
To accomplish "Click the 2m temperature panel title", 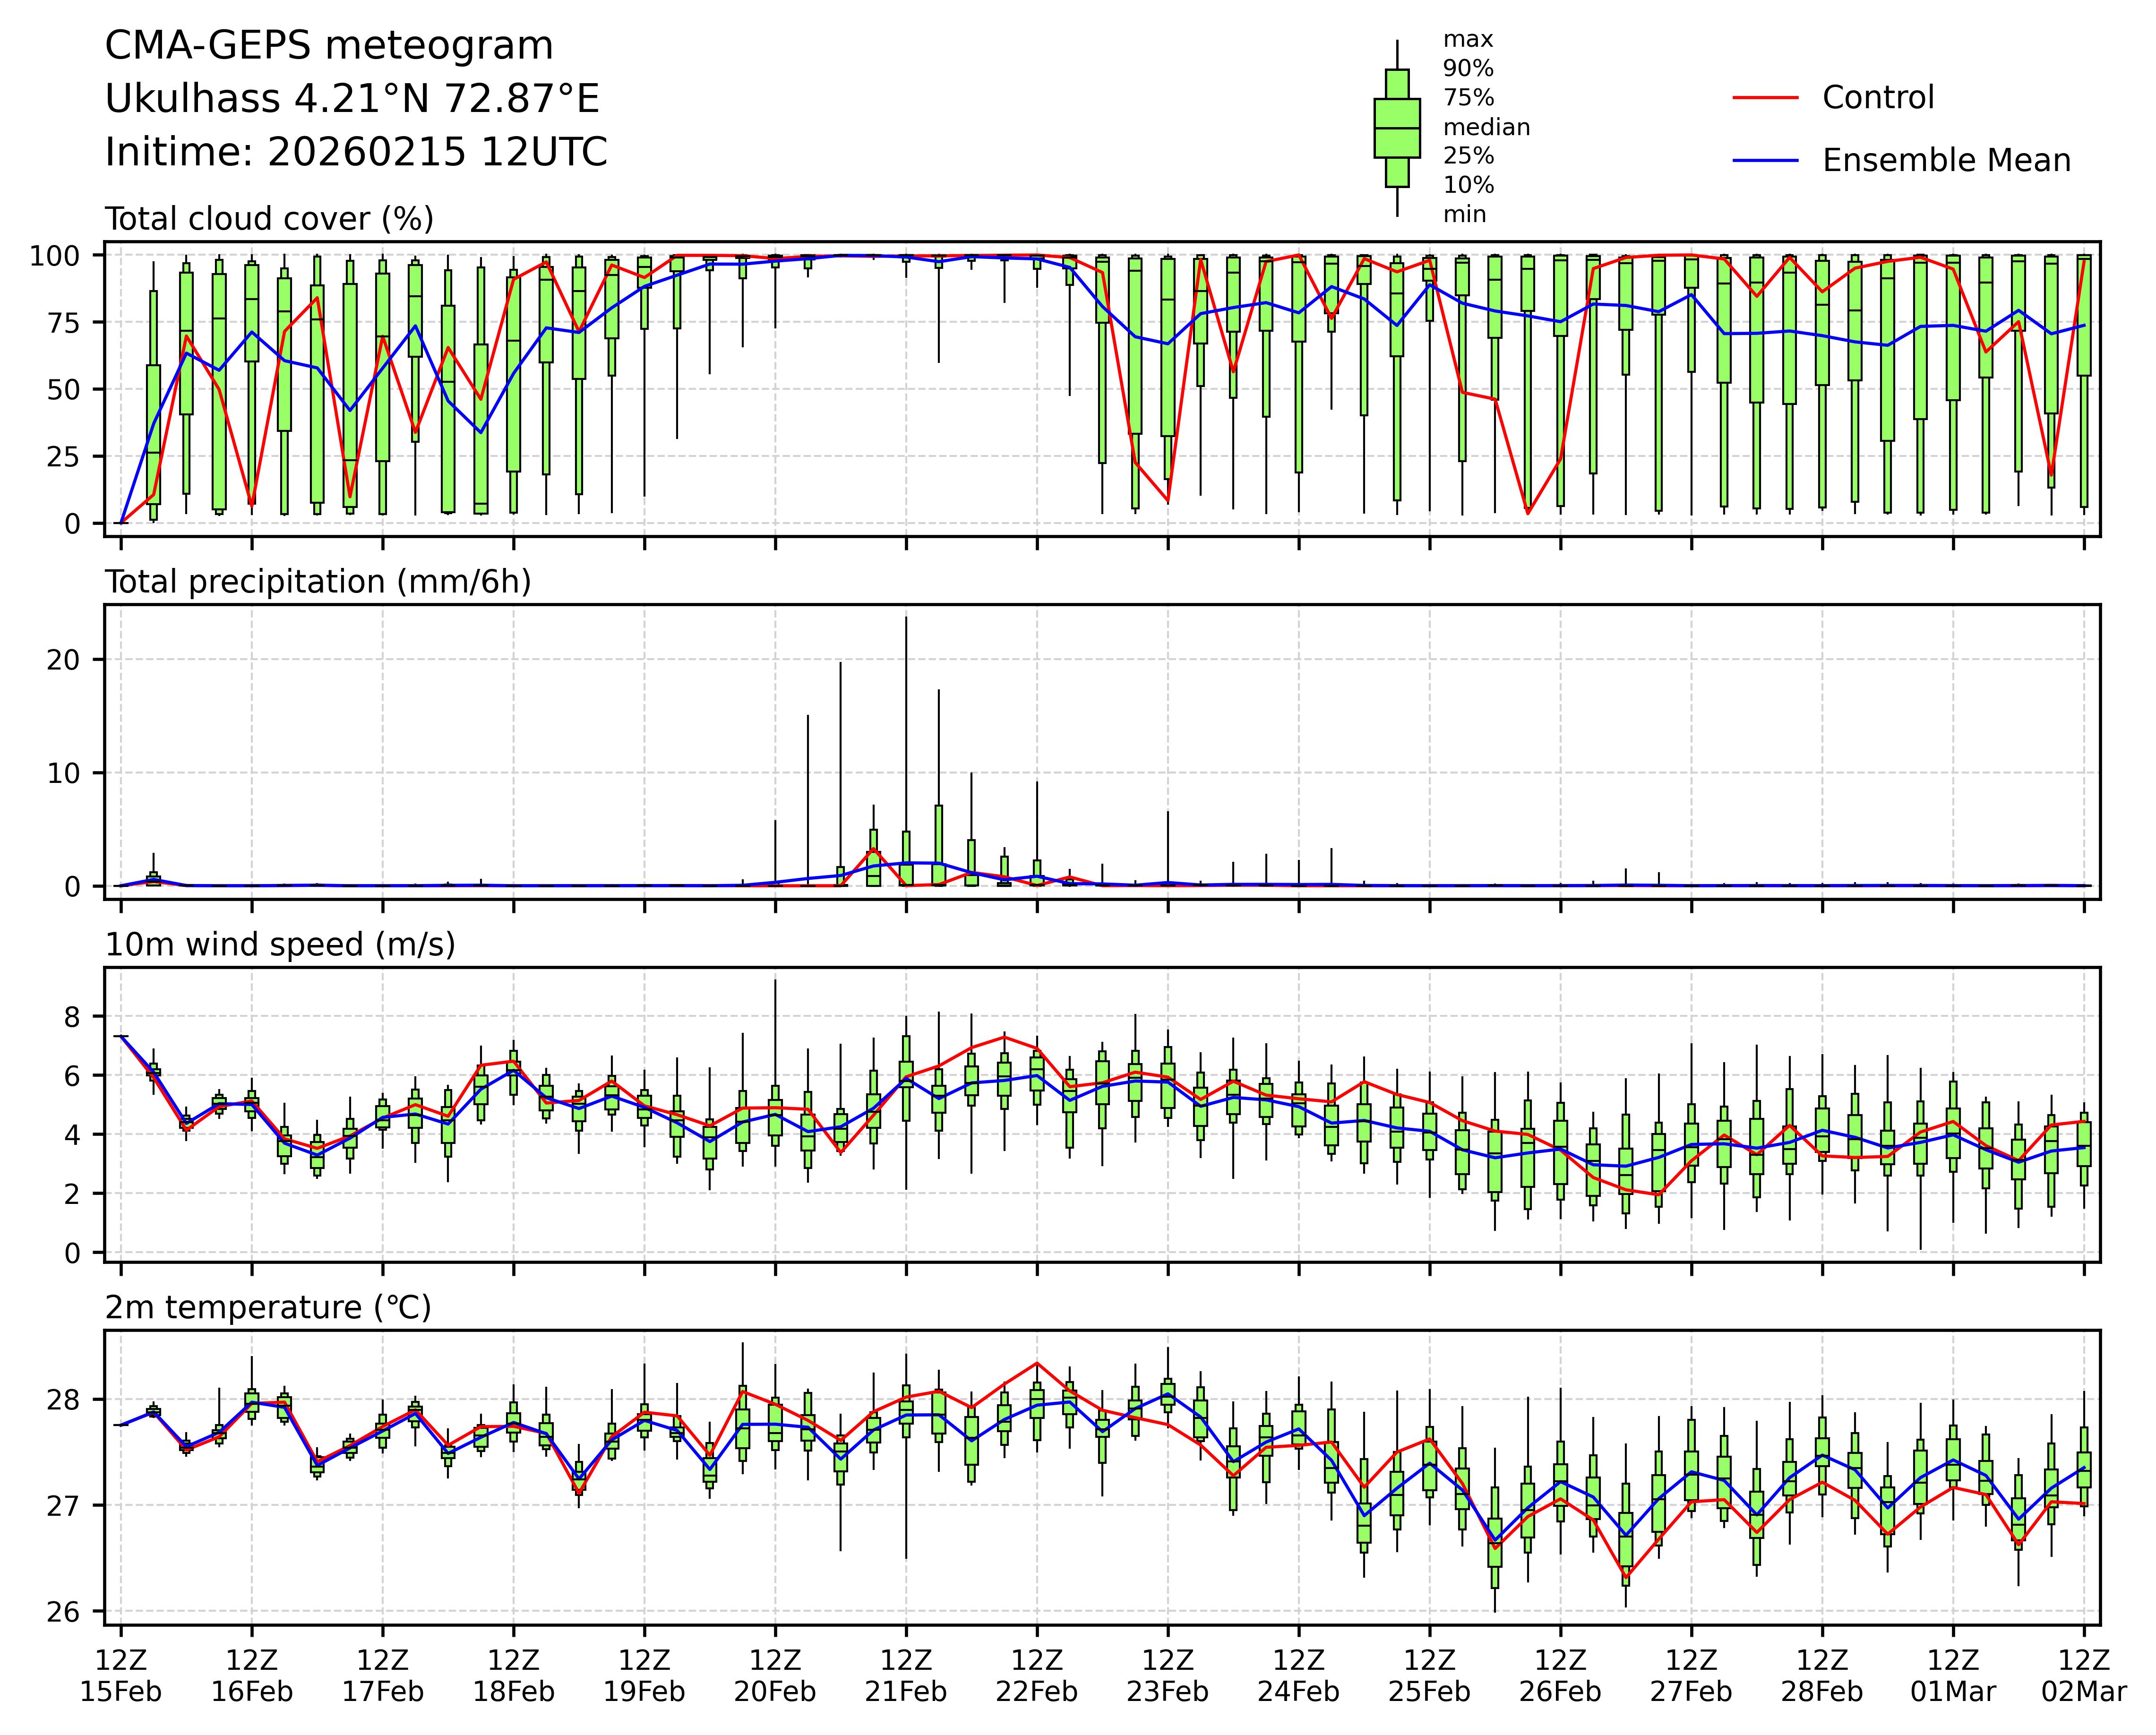I will (x=268, y=1308).
